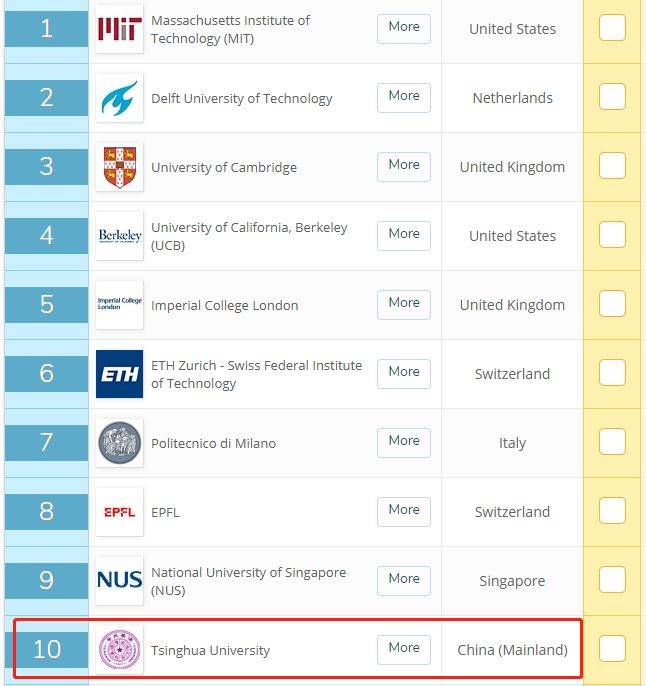Expand More details for ETH Zurich
This screenshot has width=646, height=686.
pos(404,374)
